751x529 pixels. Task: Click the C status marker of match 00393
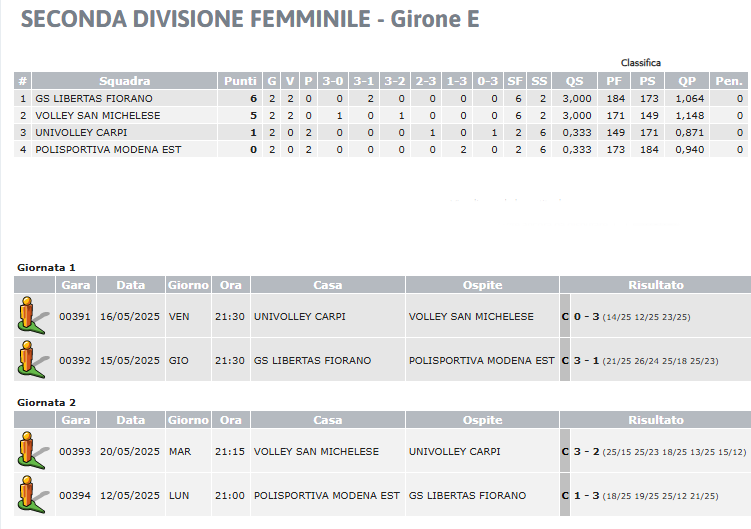coord(565,451)
